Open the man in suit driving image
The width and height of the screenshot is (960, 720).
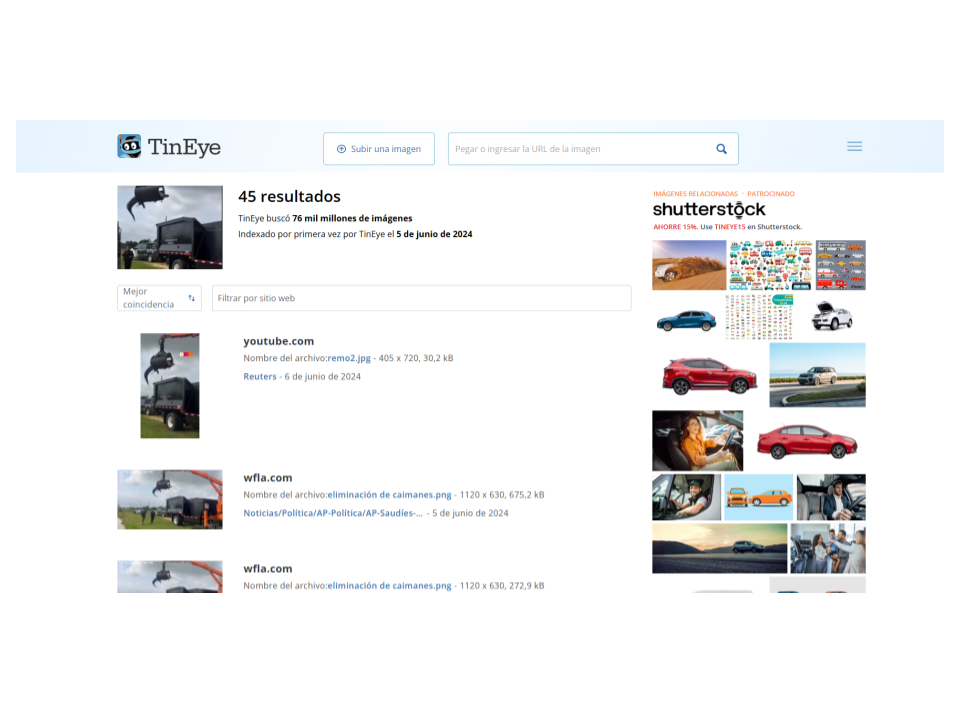tap(831, 497)
